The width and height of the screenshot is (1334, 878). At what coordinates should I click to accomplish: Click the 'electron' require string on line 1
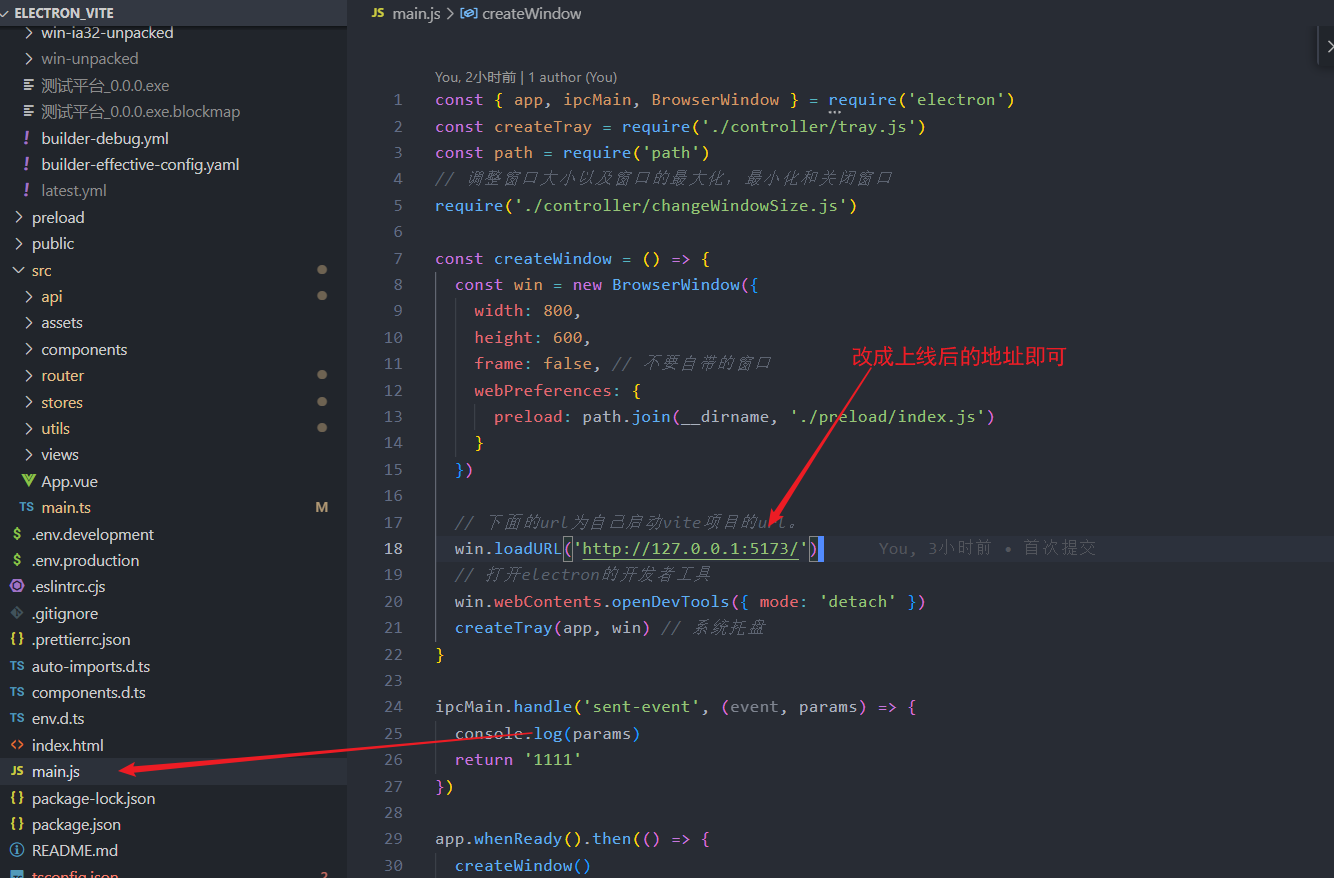click(x=960, y=100)
